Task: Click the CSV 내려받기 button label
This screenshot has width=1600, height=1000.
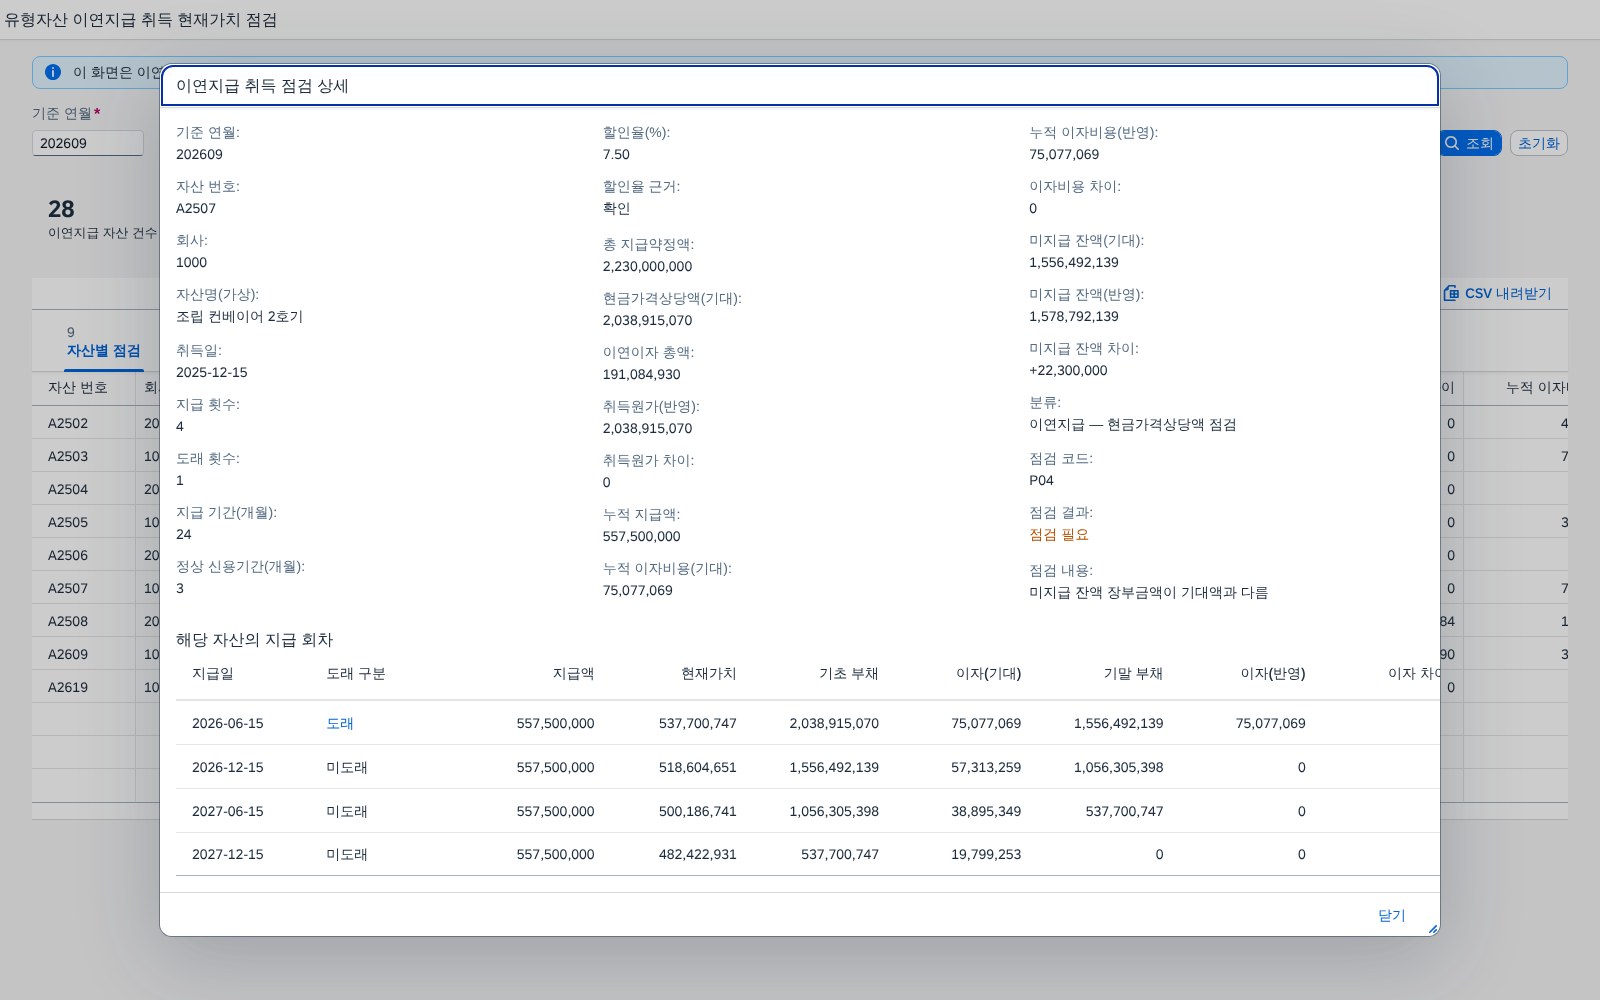Action: click(1508, 293)
